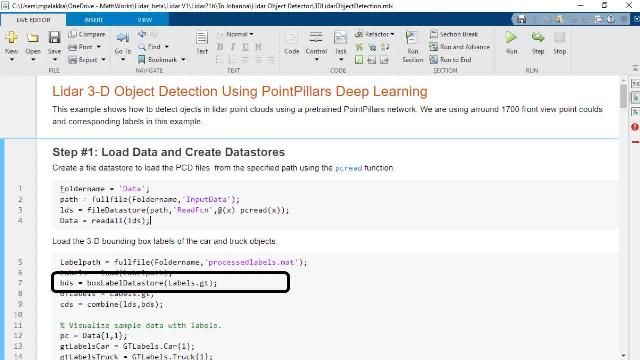The width and height of the screenshot is (640, 360).
Task: Click the Run Section icon
Action: [x=411, y=38]
